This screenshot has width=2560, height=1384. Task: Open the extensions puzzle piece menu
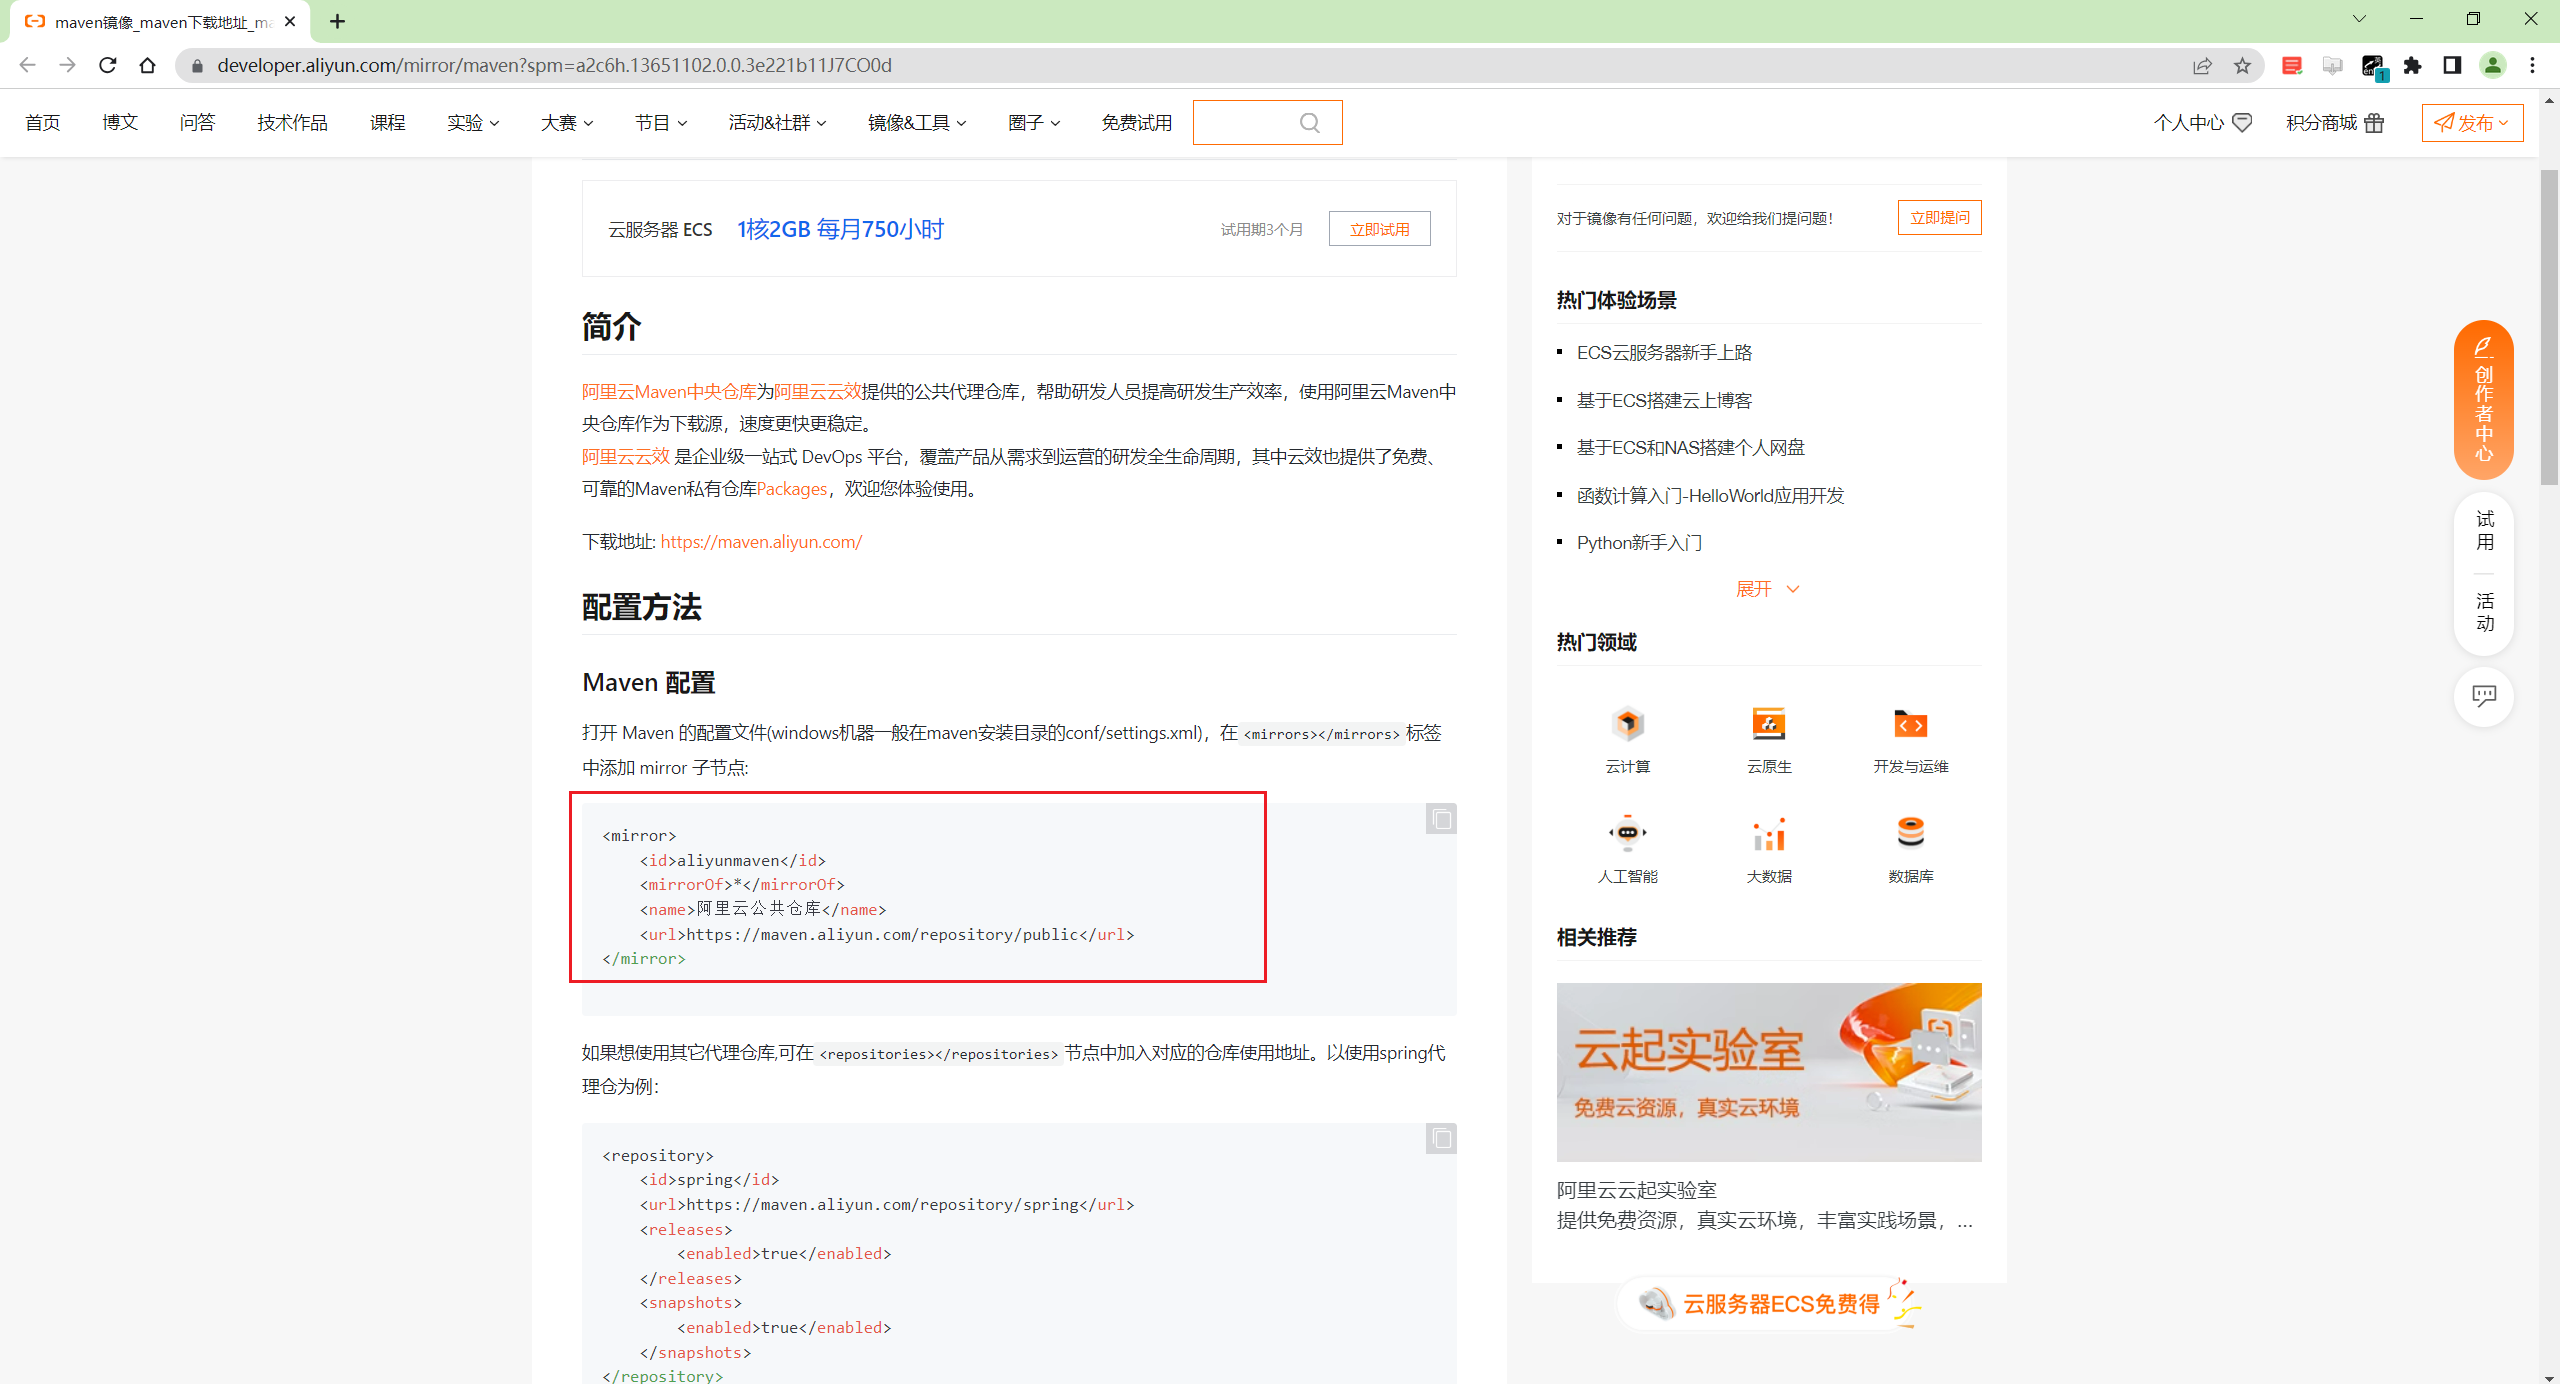tap(2413, 65)
